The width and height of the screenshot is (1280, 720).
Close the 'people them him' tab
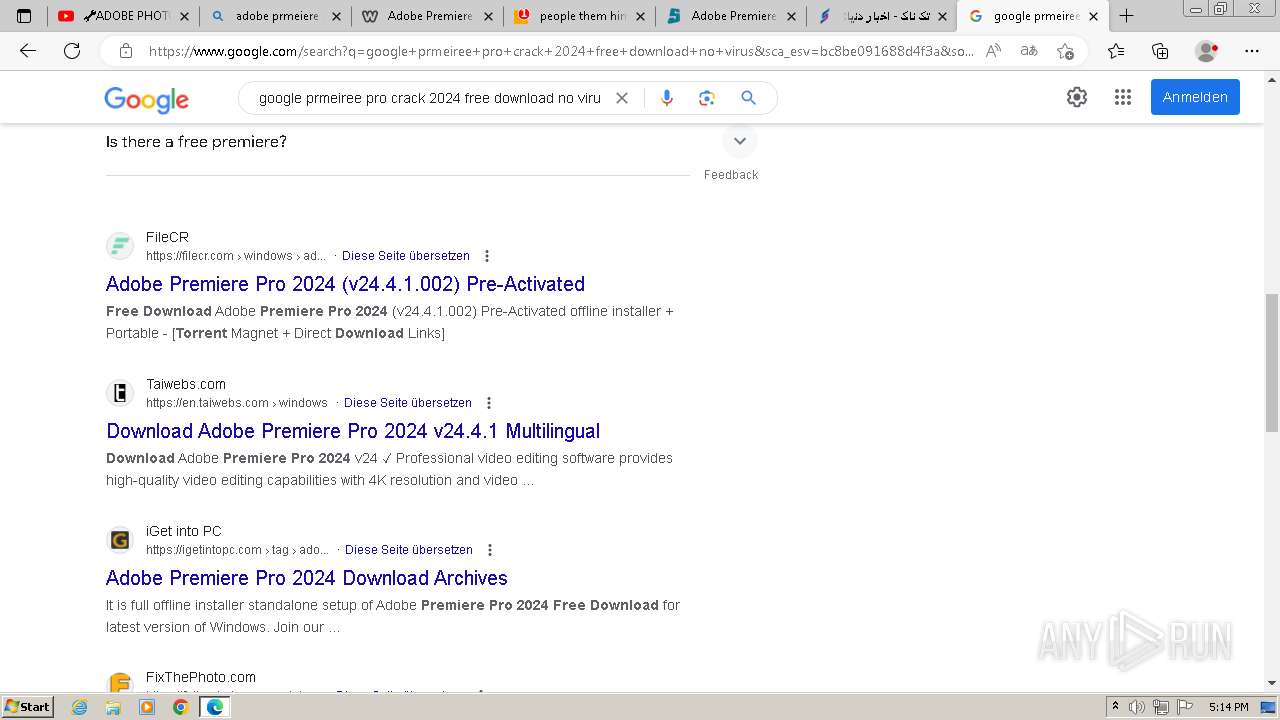(638, 16)
